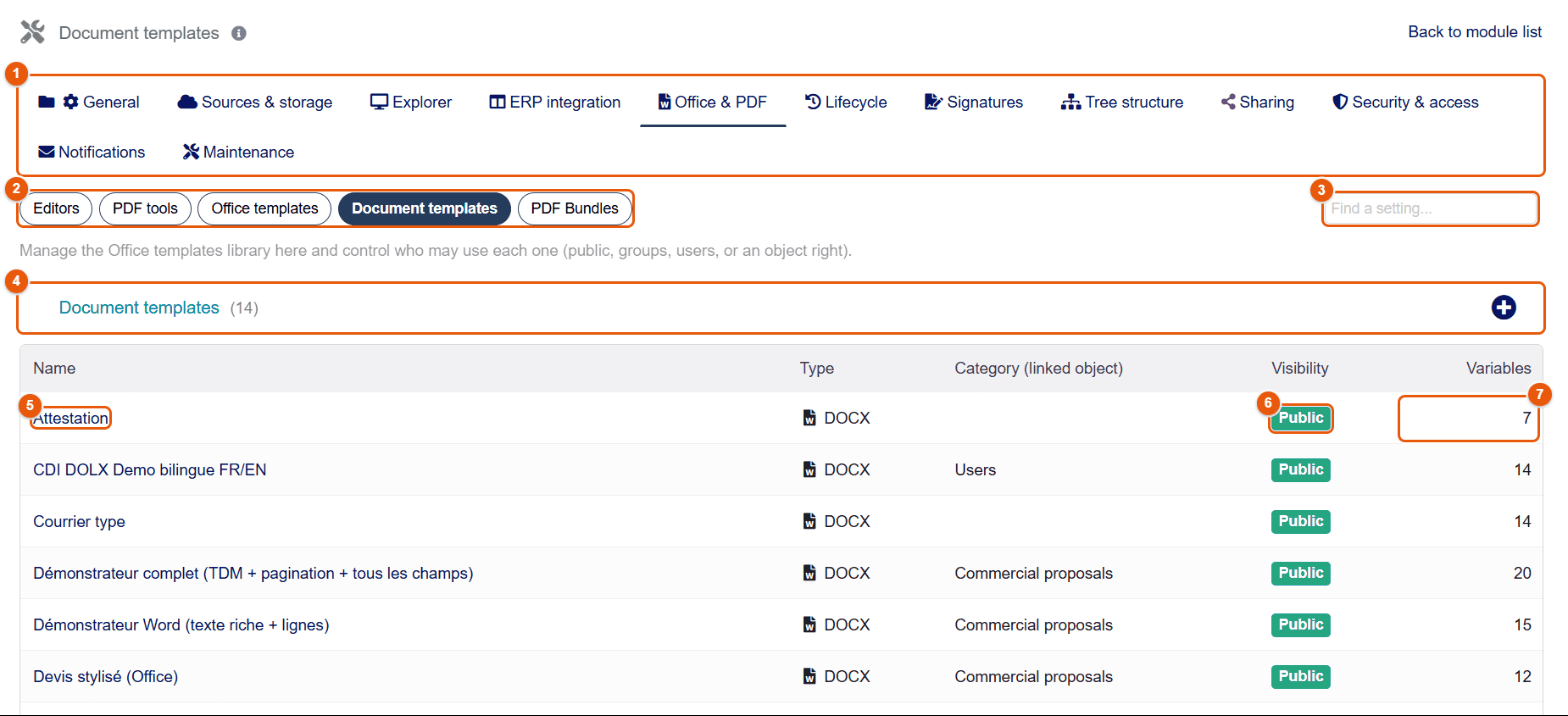Click the columns icon of ERP integration
This screenshot has height=716, width=1568.
pos(497,102)
